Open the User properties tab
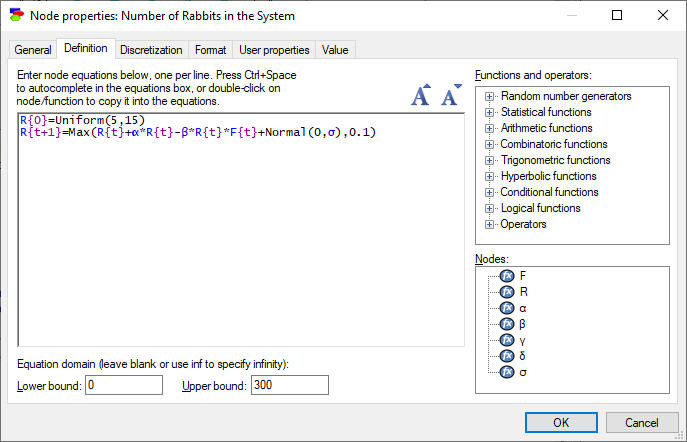 pyautogui.click(x=274, y=50)
